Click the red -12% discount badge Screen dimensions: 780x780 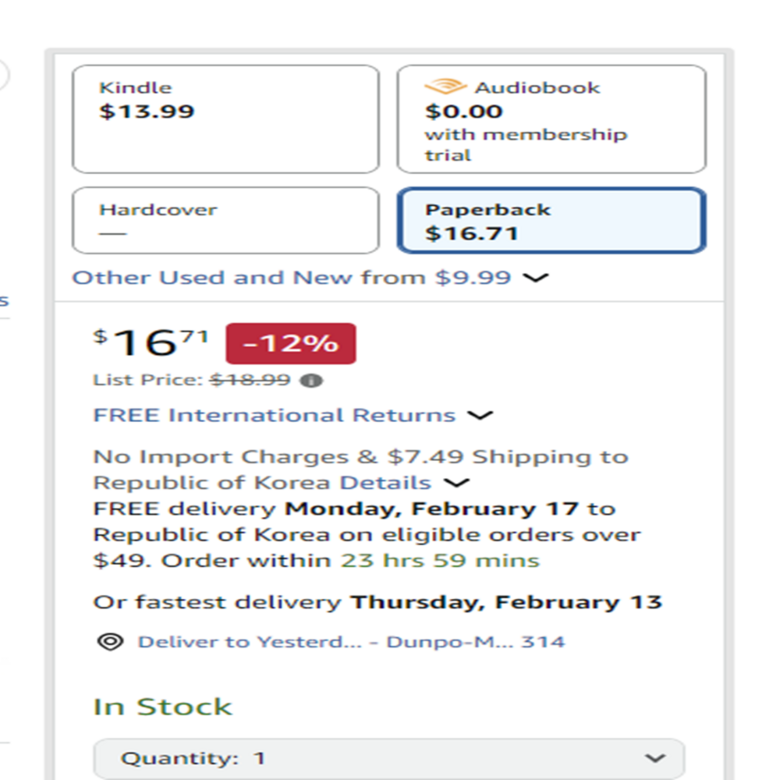[x=290, y=343]
